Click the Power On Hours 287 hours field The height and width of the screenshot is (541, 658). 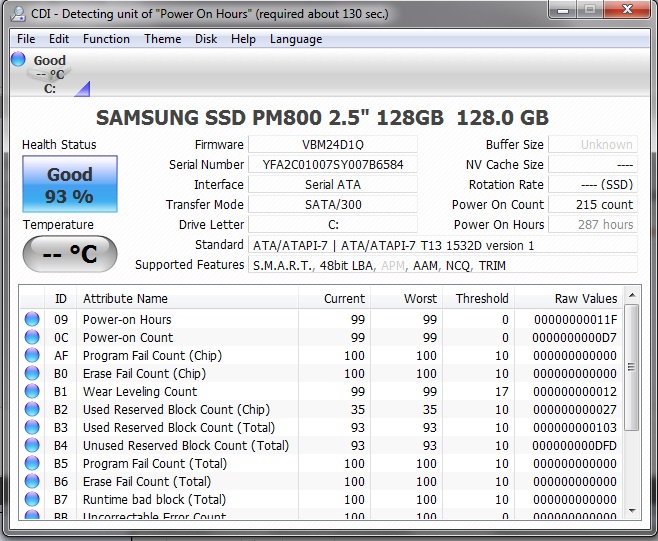click(x=593, y=225)
